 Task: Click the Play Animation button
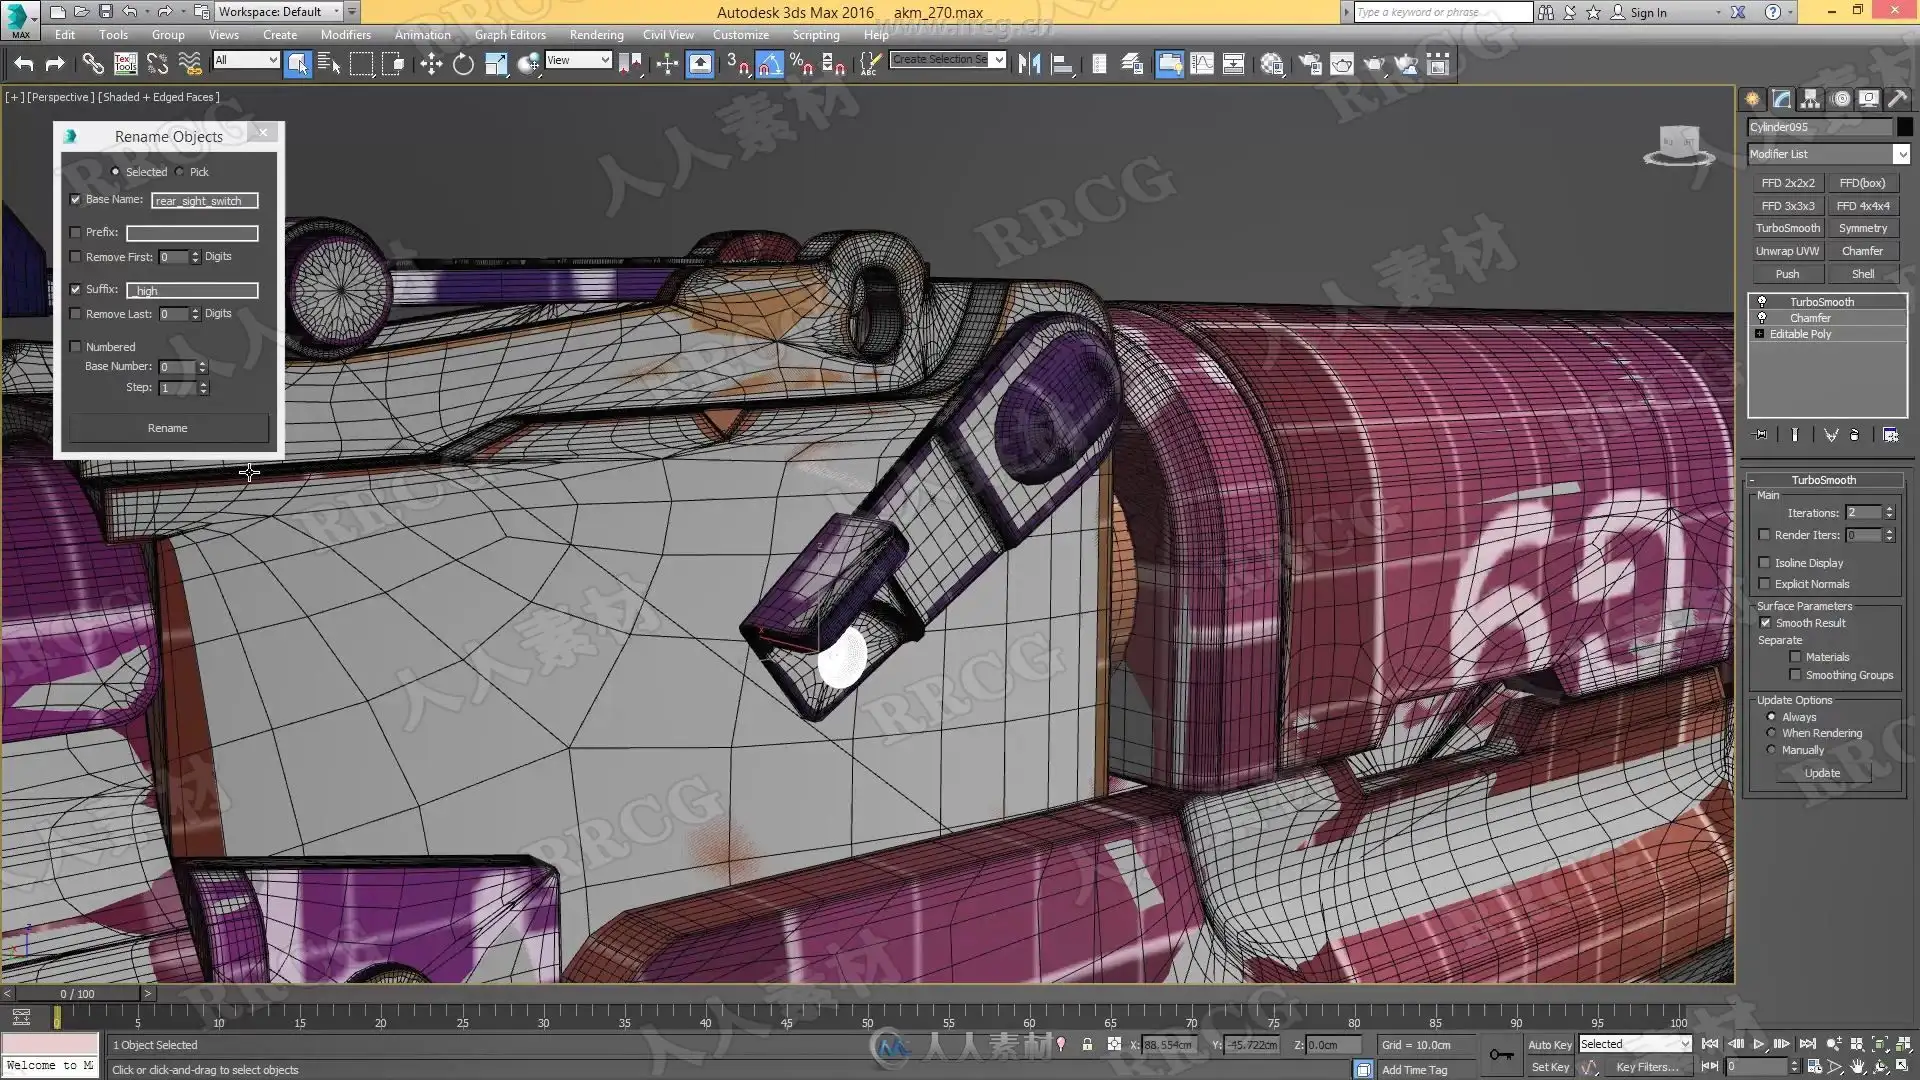coord(1759,1044)
